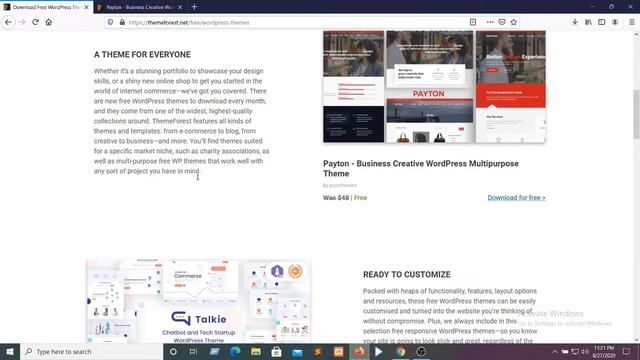This screenshot has height=360, width=640.
Task: Open OBS Studio from taskbar
Action: (421, 351)
